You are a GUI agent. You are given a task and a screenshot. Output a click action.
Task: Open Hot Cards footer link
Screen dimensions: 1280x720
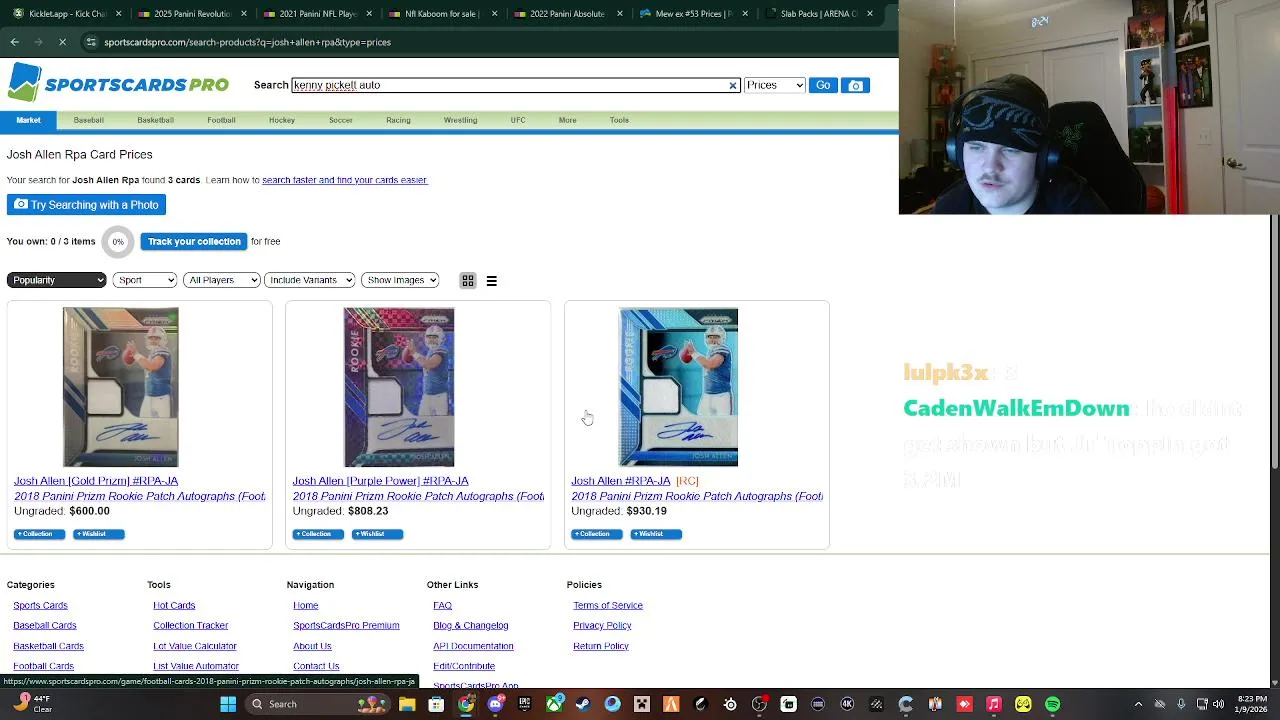[x=174, y=605]
